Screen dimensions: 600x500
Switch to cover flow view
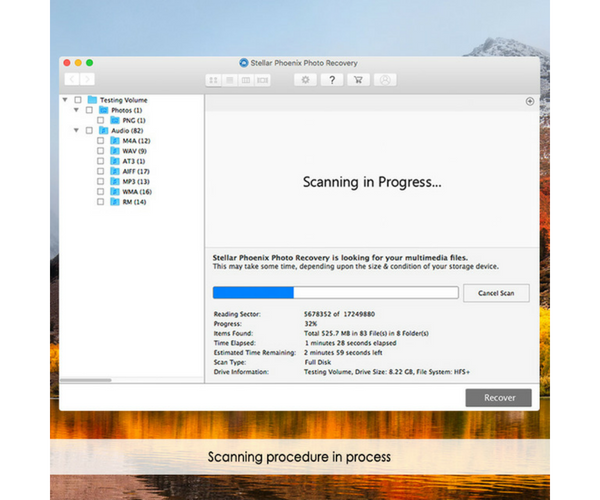(262, 80)
